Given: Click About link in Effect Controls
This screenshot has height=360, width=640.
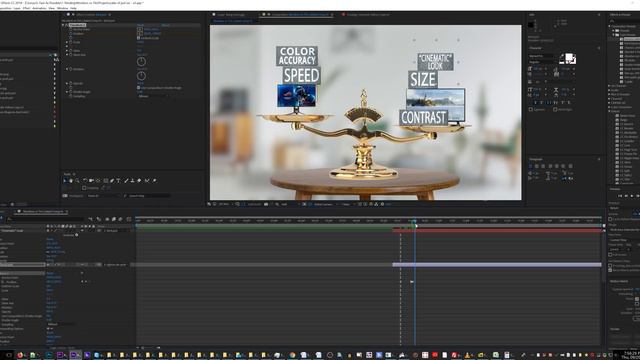Looking at the screenshot, I should 166,25.
